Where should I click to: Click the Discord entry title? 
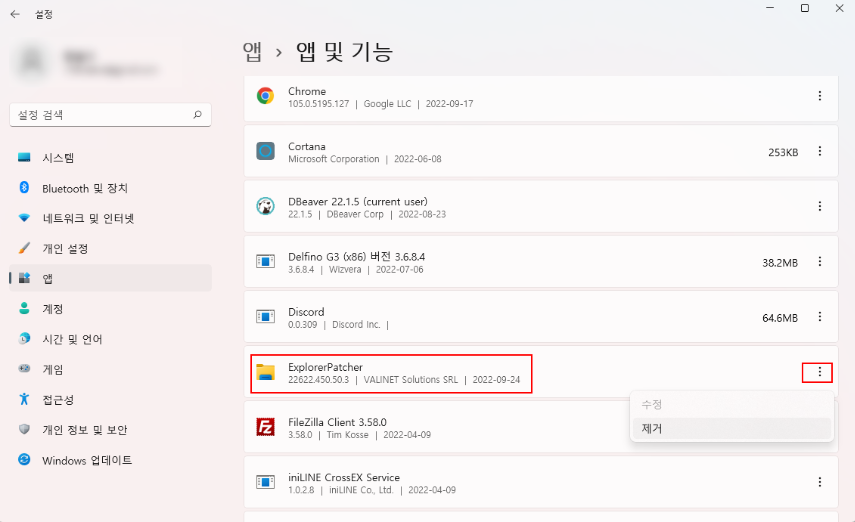click(306, 312)
